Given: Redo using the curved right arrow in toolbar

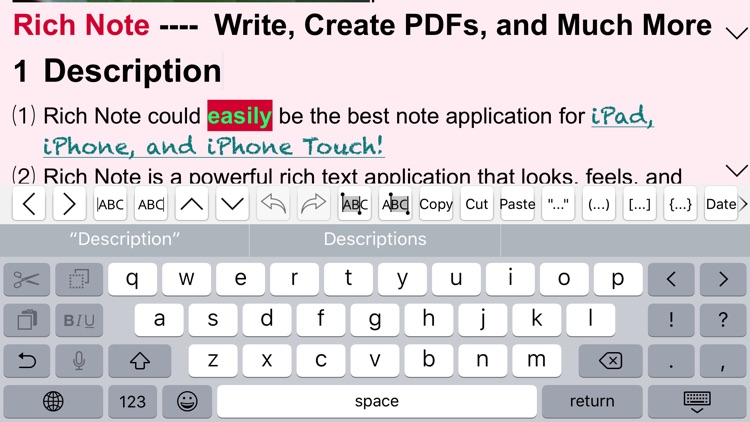Looking at the screenshot, I should 313,204.
